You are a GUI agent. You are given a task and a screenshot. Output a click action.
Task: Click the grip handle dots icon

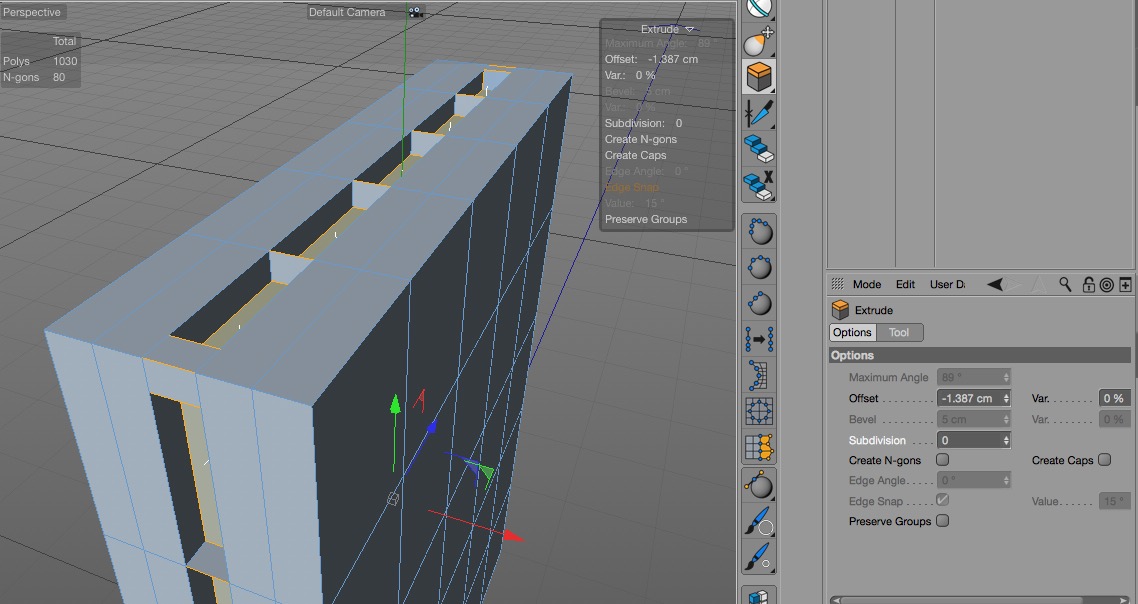[x=837, y=284]
